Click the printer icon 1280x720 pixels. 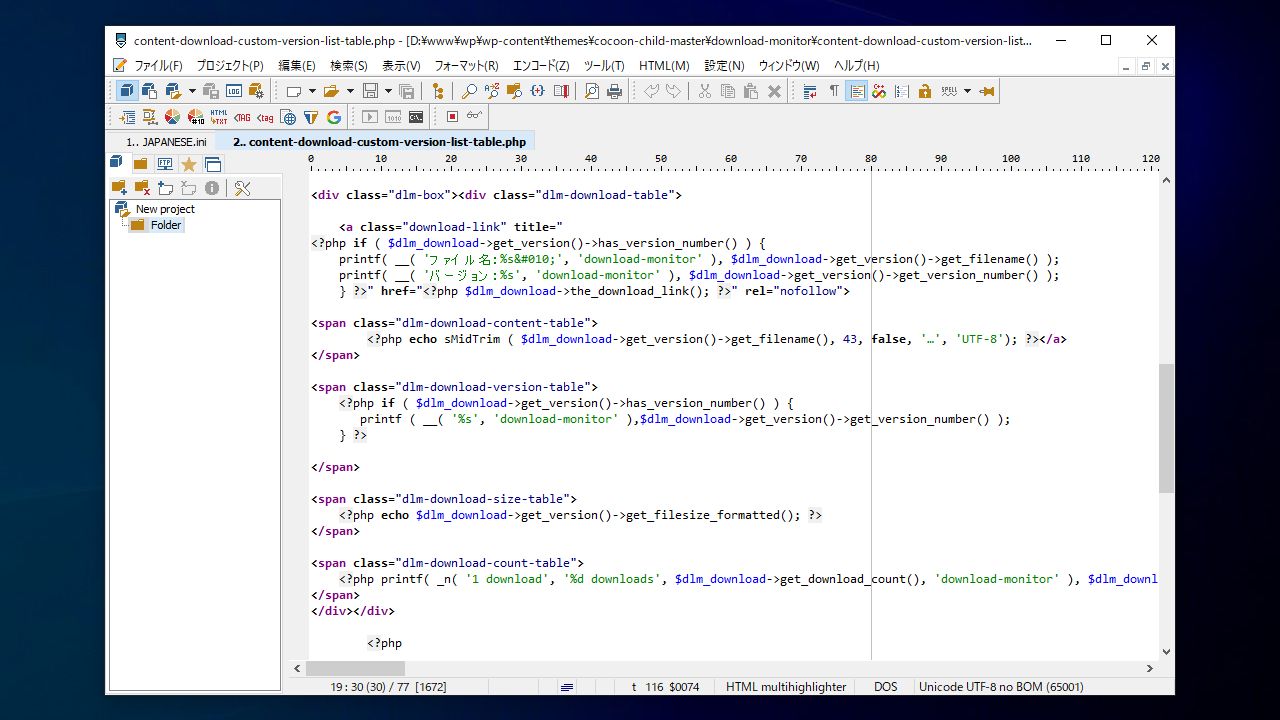614,91
